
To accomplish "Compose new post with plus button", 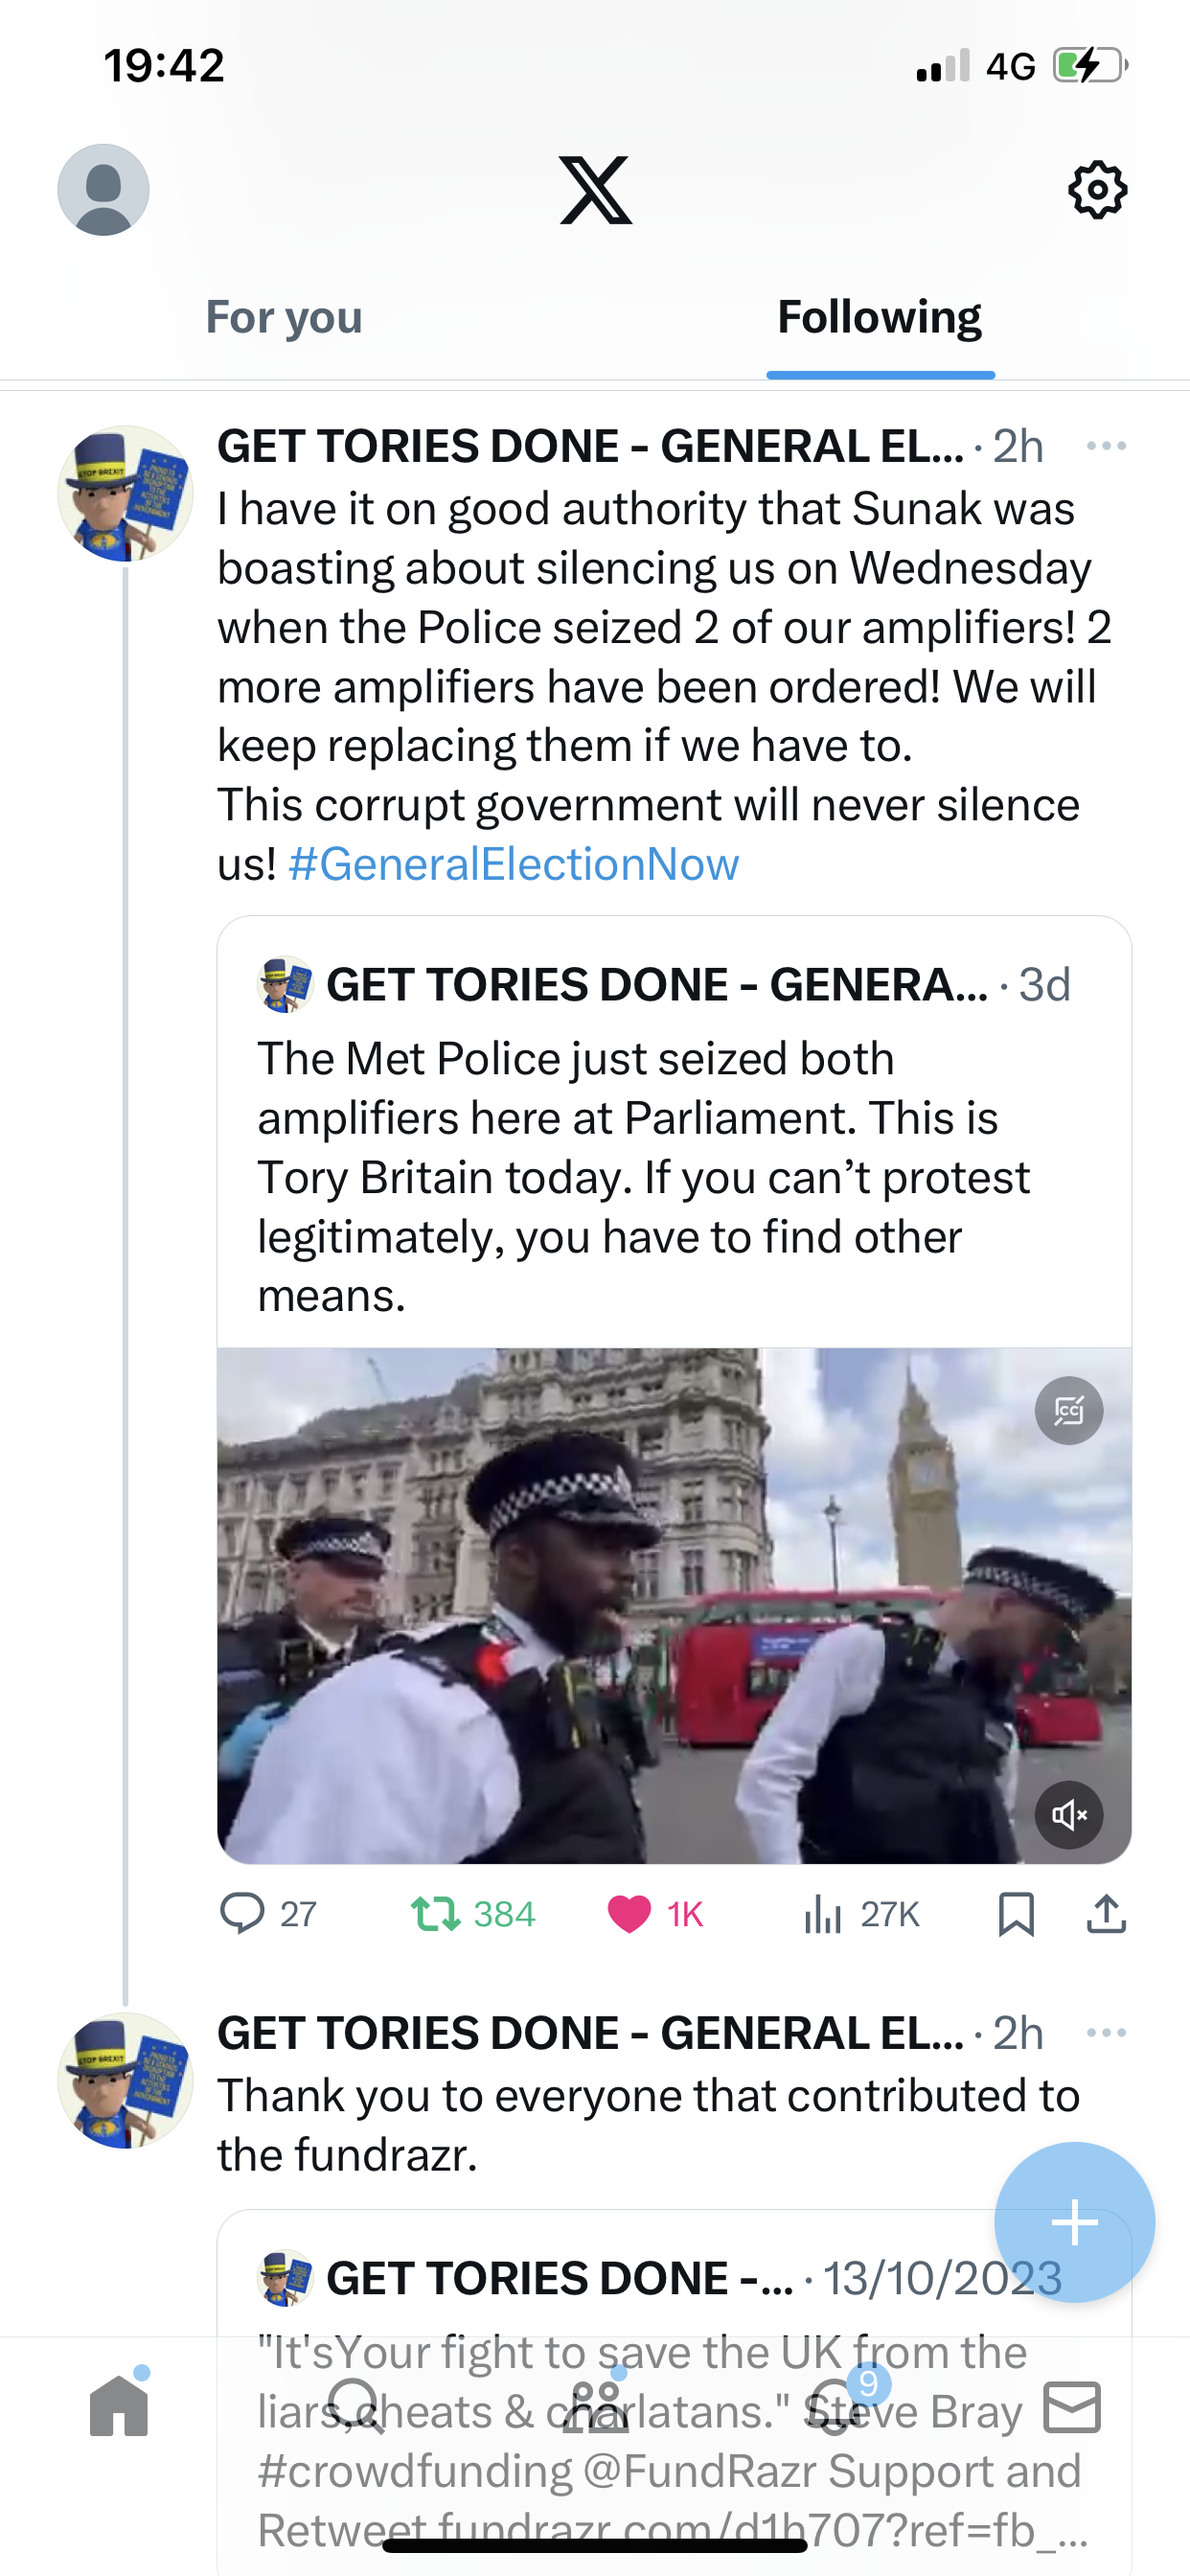I will 1074,2222.
